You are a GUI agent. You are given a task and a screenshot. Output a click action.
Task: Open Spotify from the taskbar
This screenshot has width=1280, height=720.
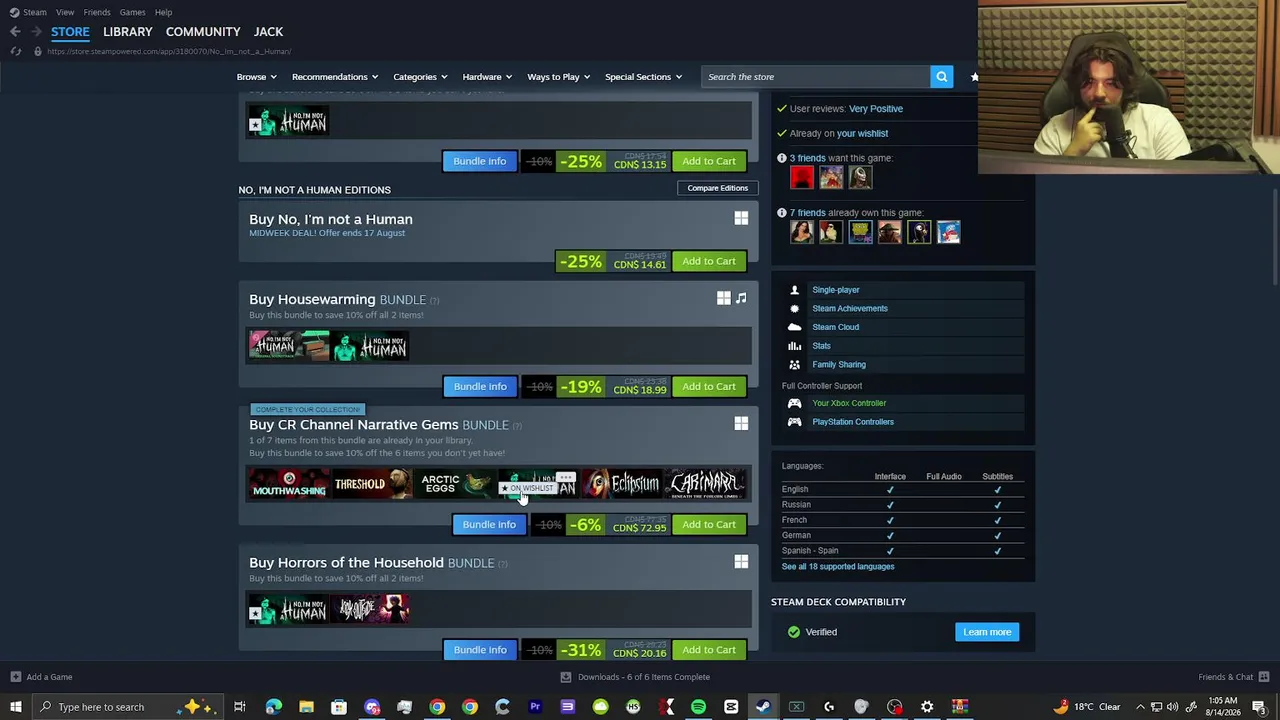click(699, 707)
